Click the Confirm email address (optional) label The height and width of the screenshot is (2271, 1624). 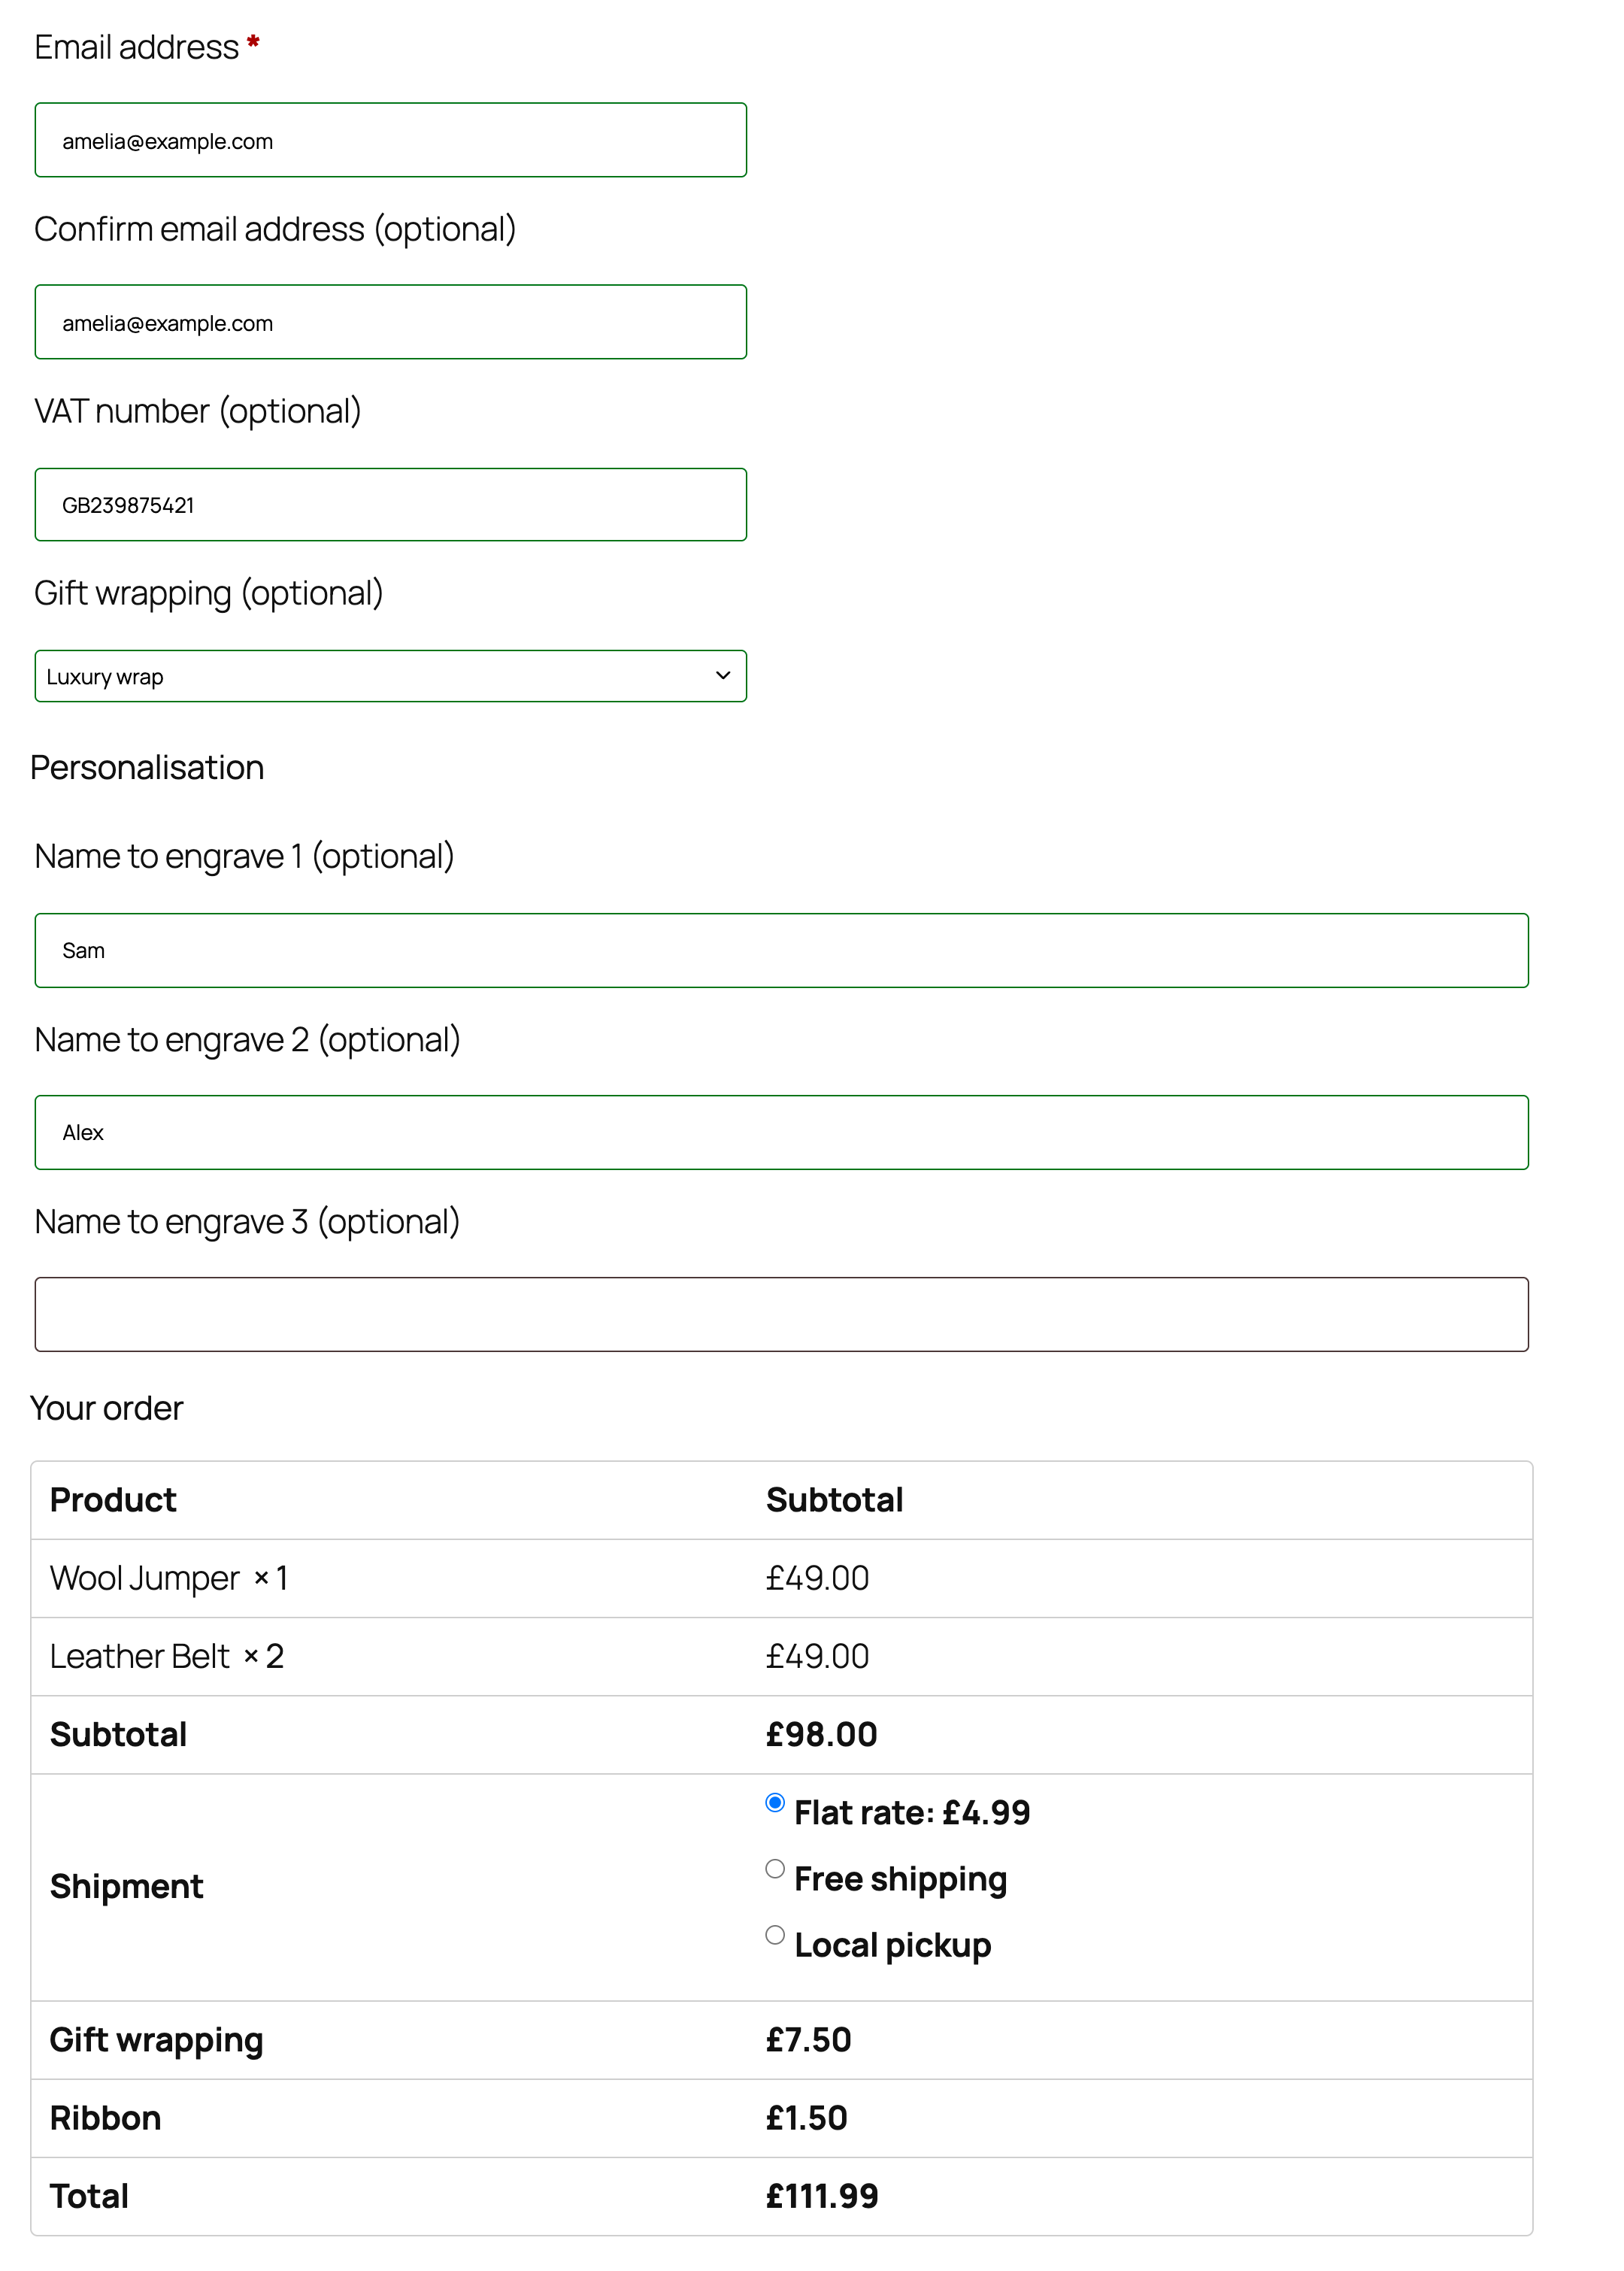tap(275, 229)
